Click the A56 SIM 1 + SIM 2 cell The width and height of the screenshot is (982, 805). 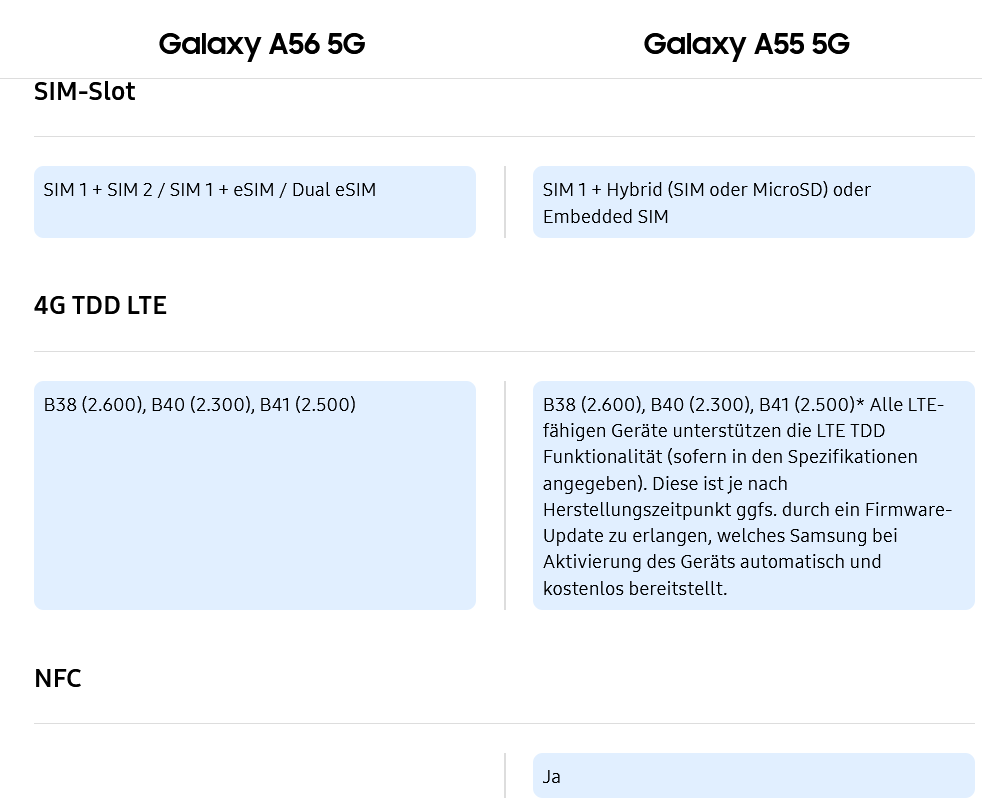click(x=254, y=202)
